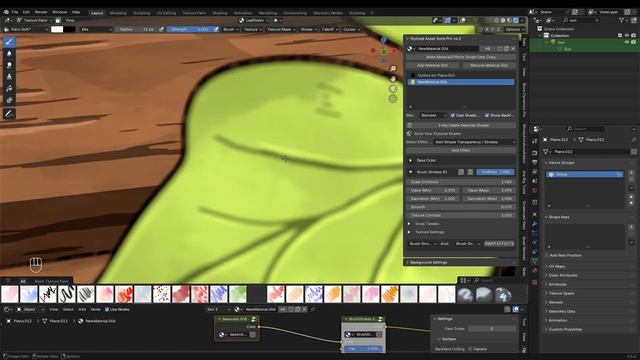Open the Mix blend mode dropdown
The width and height of the screenshot is (640, 360).
tap(96, 29)
